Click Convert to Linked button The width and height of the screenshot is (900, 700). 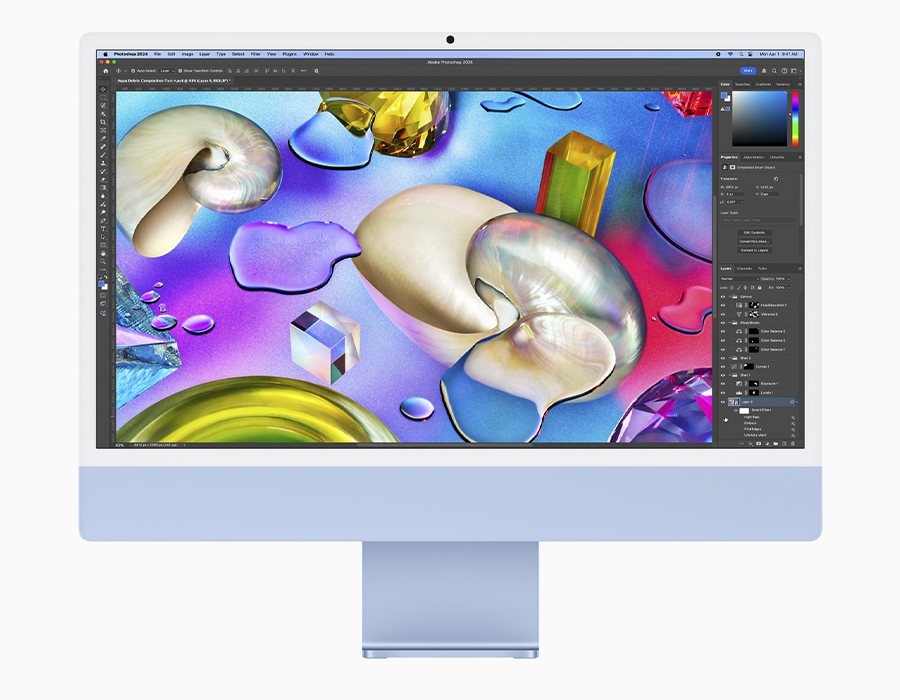point(754,241)
